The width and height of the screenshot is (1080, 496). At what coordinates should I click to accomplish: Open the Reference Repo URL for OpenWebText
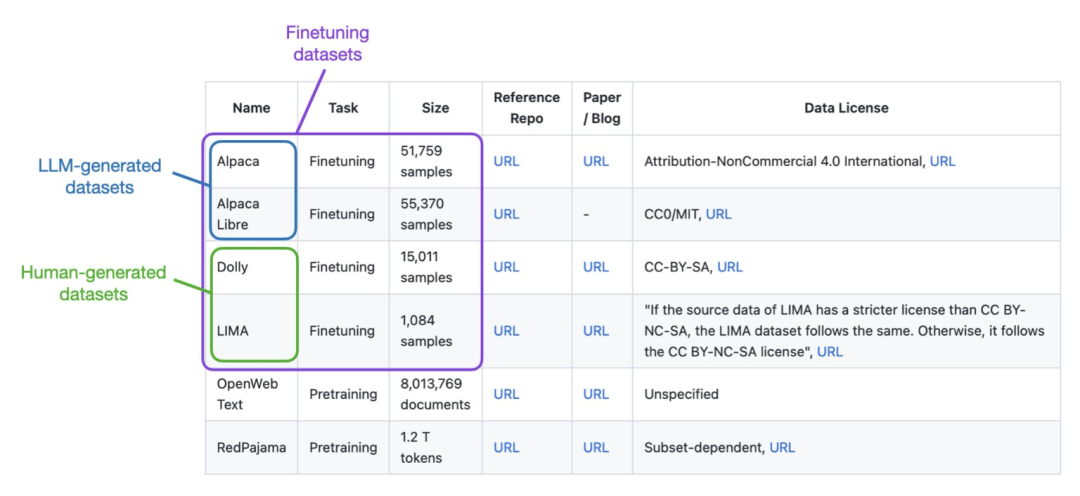pos(506,394)
